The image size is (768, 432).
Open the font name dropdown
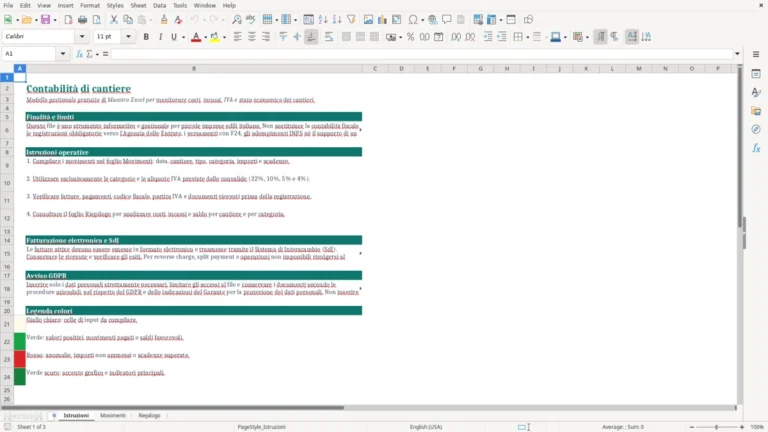(82, 37)
